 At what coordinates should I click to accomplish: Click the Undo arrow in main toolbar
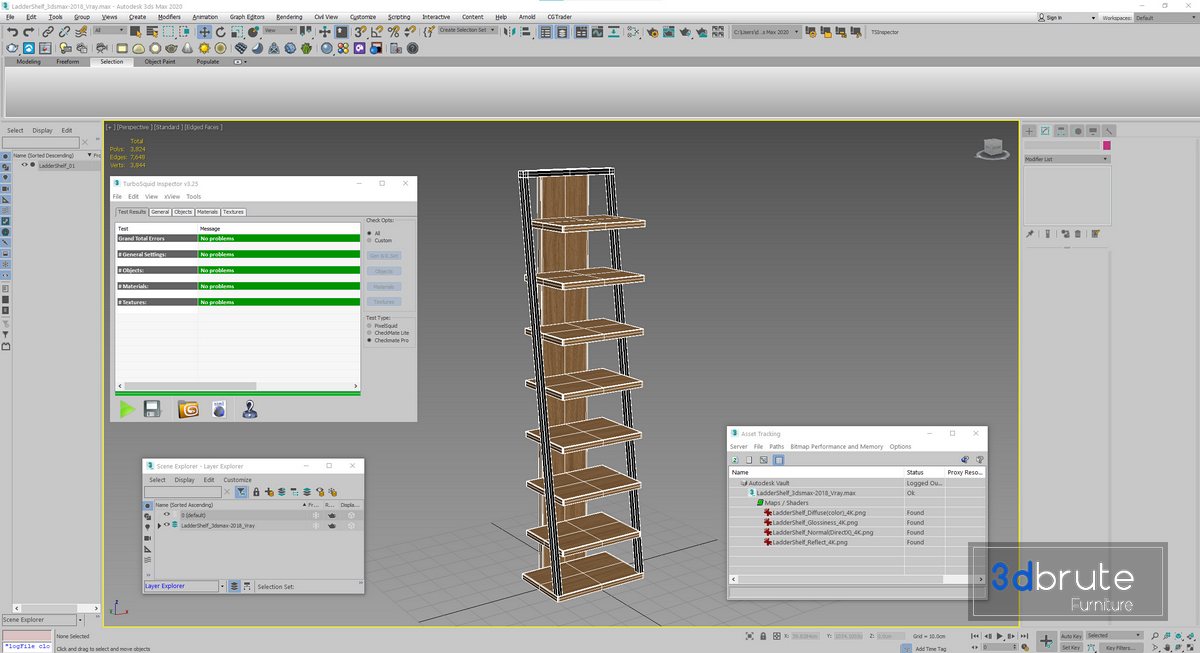tap(12, 32)
